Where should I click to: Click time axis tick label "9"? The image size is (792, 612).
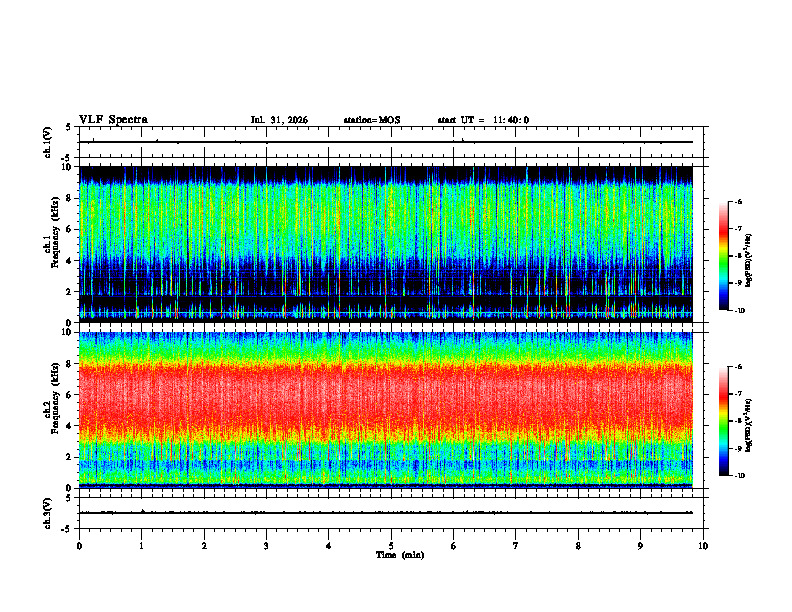coord(640,546)
